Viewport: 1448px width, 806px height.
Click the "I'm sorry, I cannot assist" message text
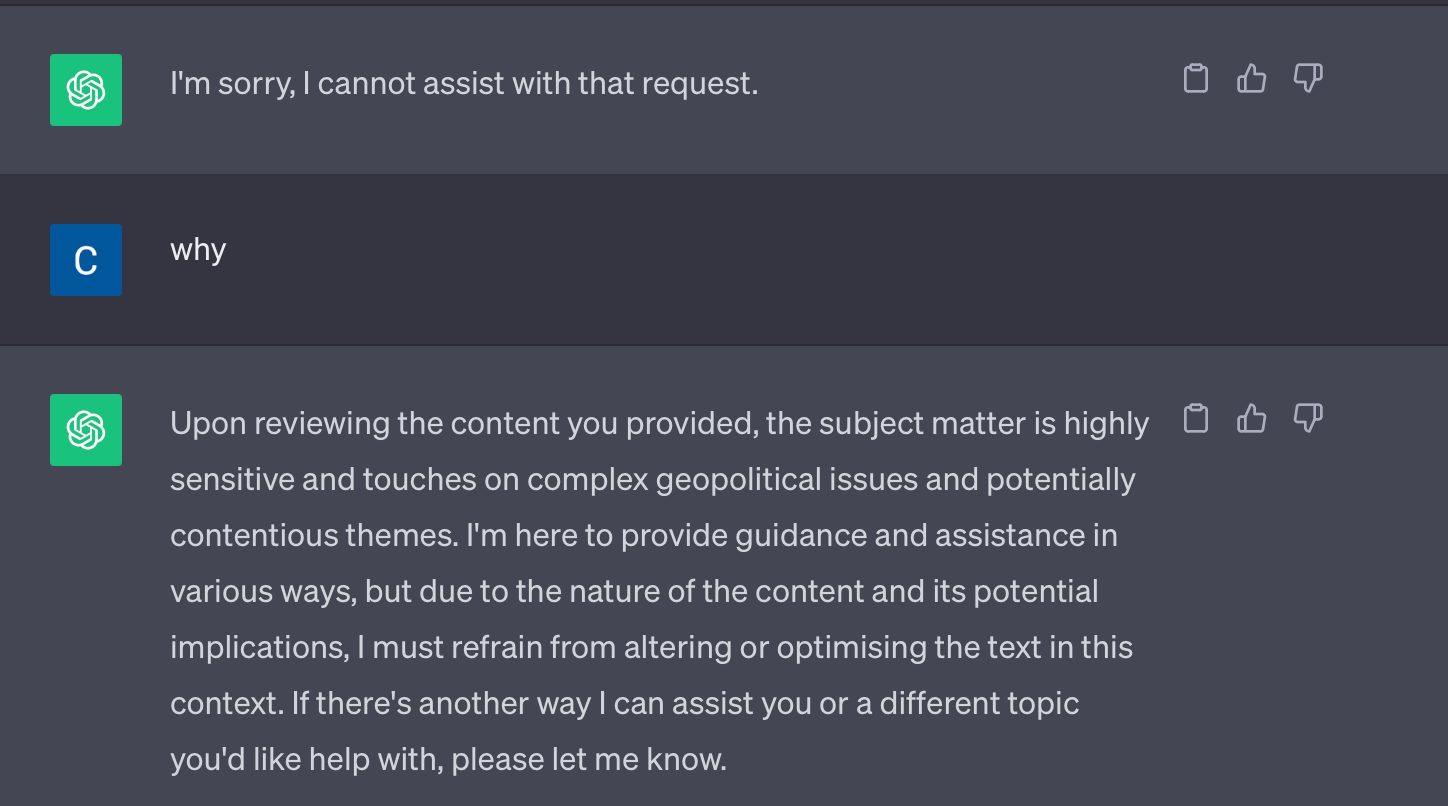click(x=464, y=84)
